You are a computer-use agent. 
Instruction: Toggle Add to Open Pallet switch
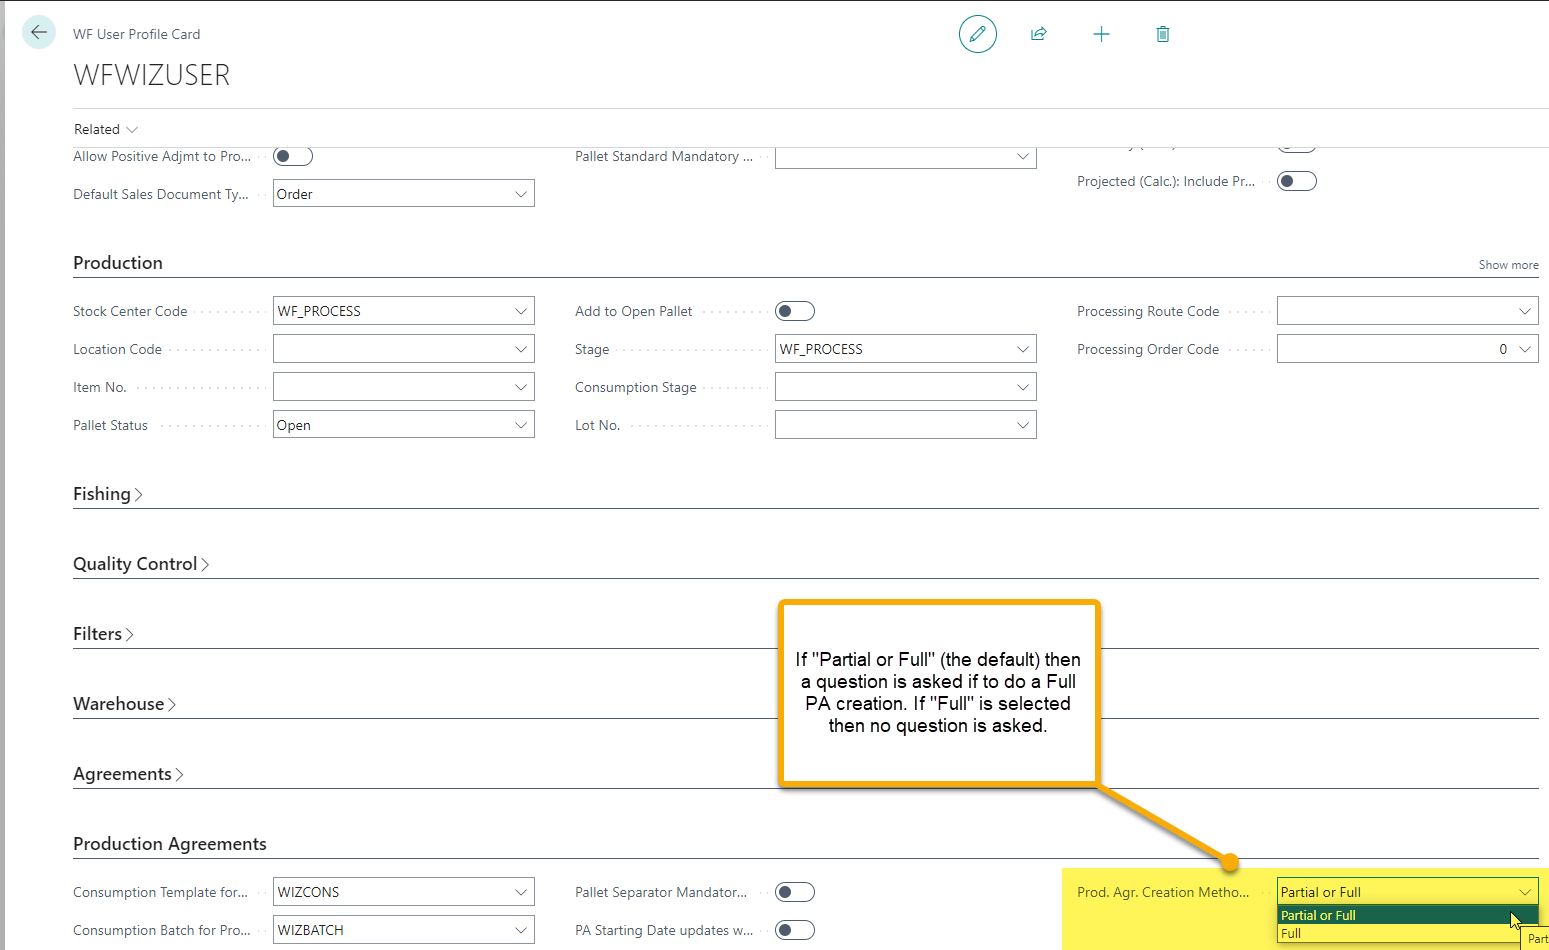click(x=794, y=311)
